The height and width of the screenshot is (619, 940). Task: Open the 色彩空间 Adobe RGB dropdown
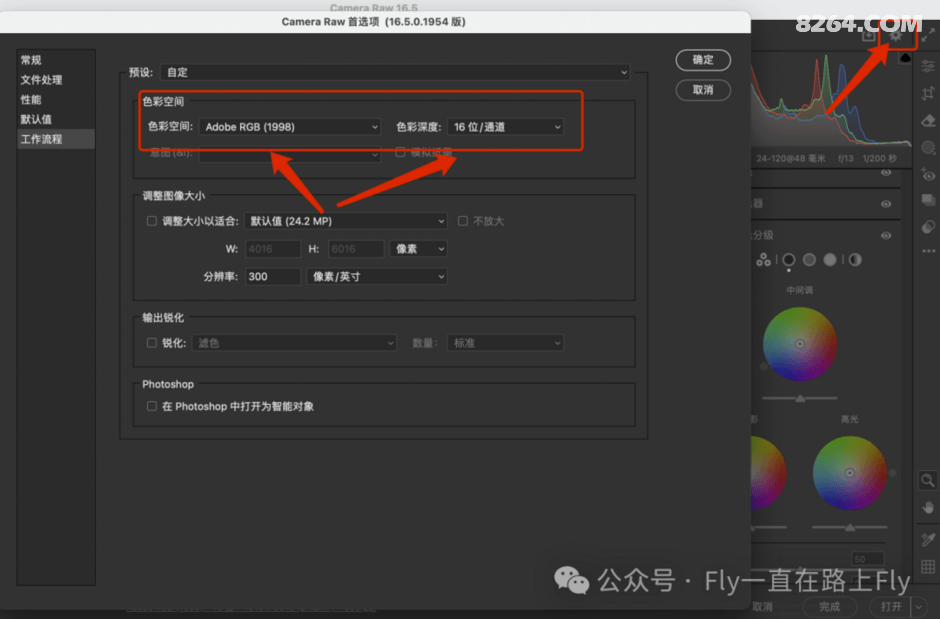coord(290,127)
